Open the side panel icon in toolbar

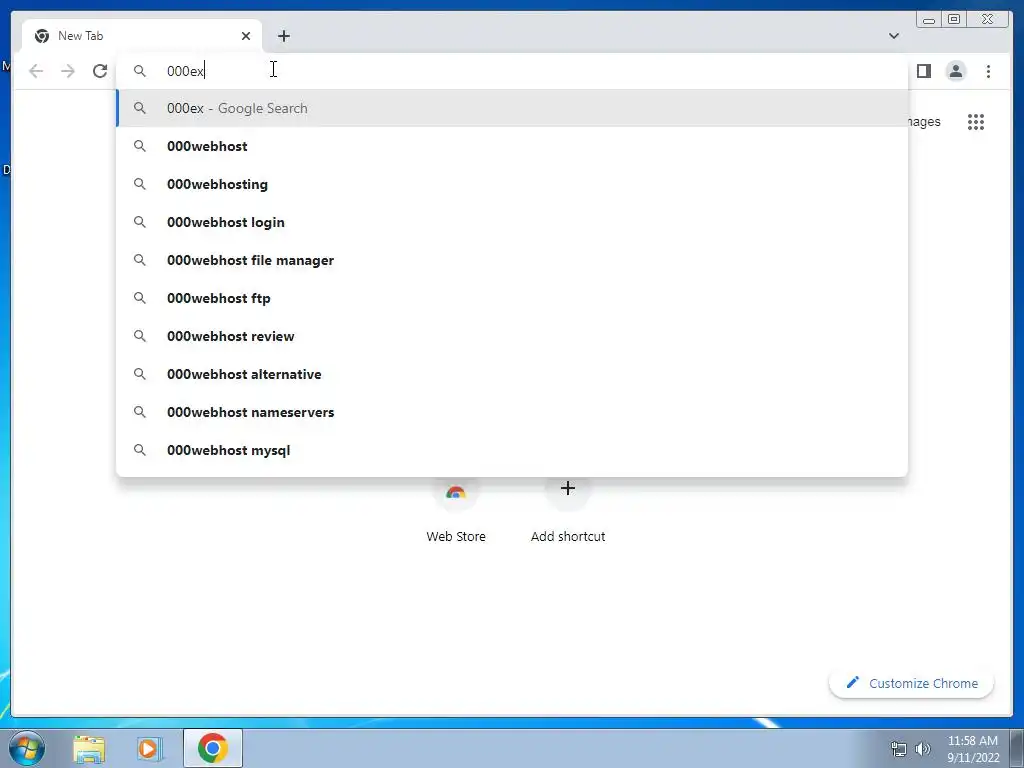923,71
